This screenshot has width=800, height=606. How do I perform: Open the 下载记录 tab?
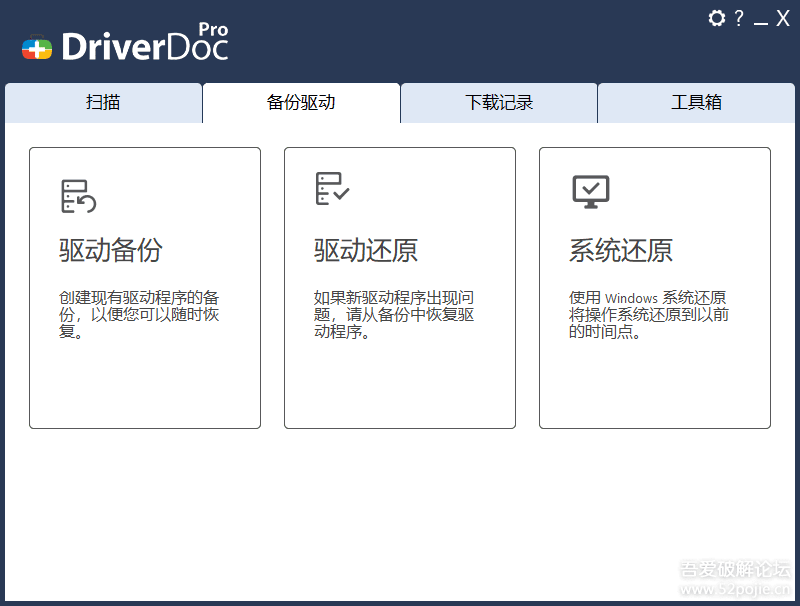click(499, 103)
